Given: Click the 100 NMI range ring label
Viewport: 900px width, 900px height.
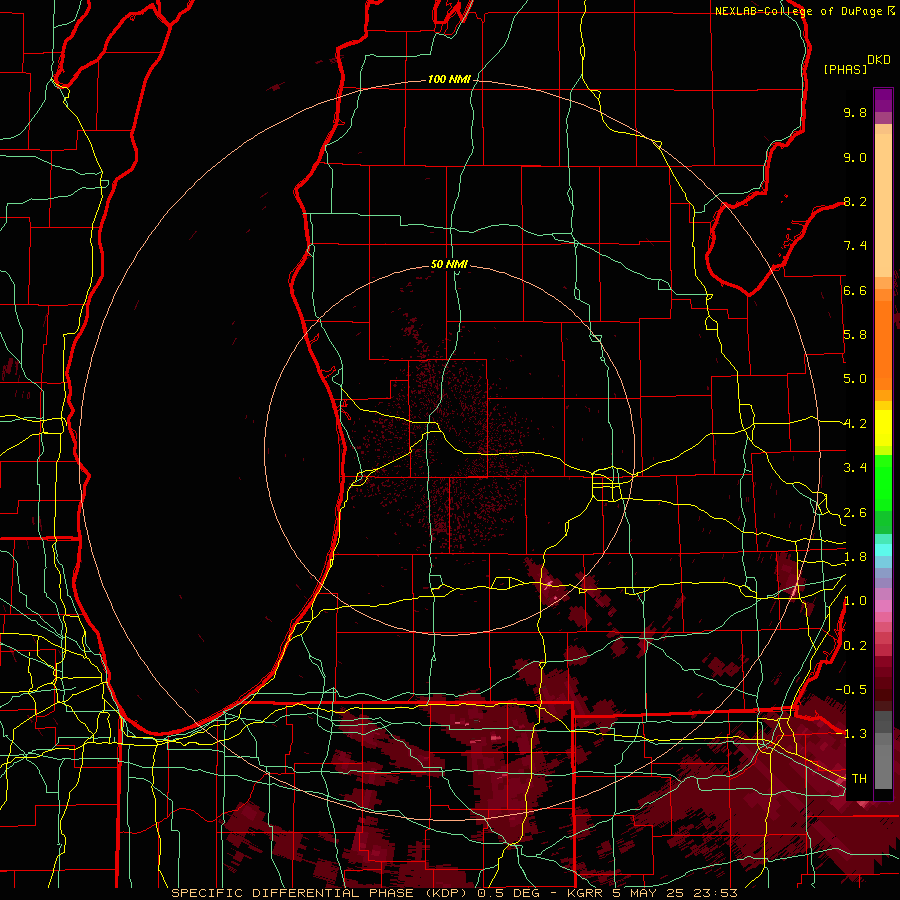Looking at the screenshot, I should coord(449,79).
